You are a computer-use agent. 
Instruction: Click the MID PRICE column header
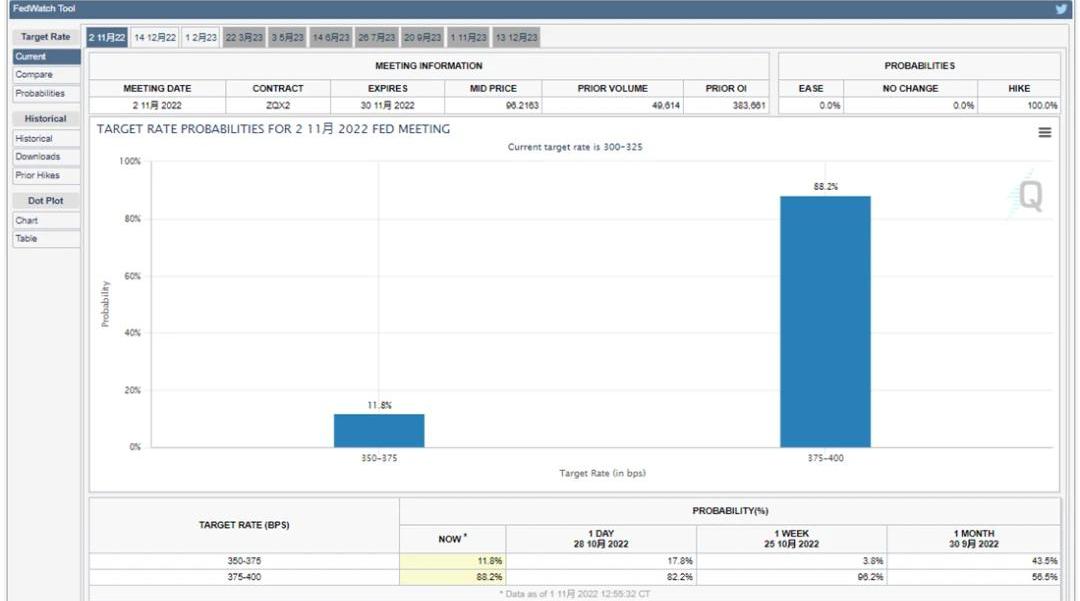pyautogui.click(x=493, y=88)
